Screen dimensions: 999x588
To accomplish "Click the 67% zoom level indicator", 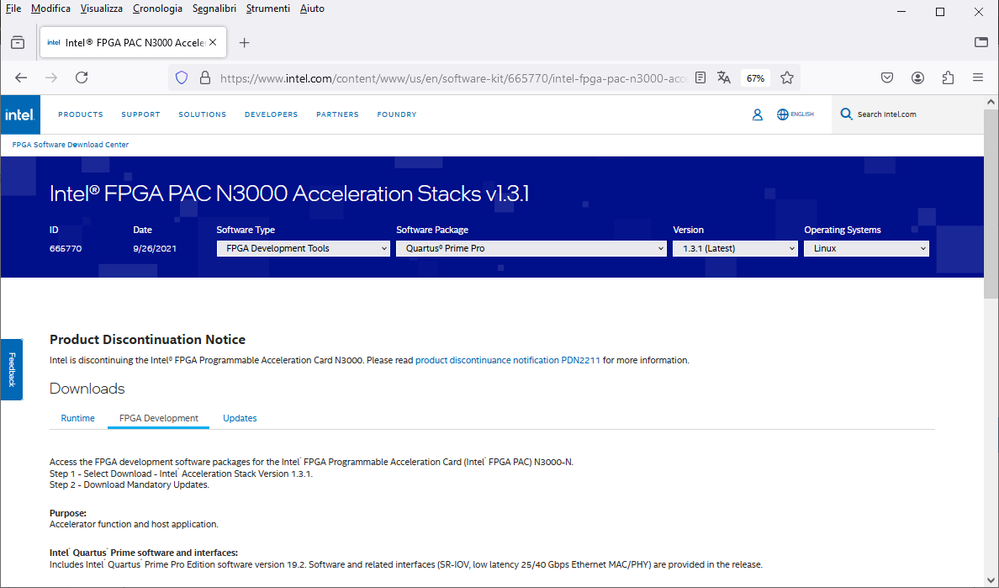I will [x=756, y=78].
